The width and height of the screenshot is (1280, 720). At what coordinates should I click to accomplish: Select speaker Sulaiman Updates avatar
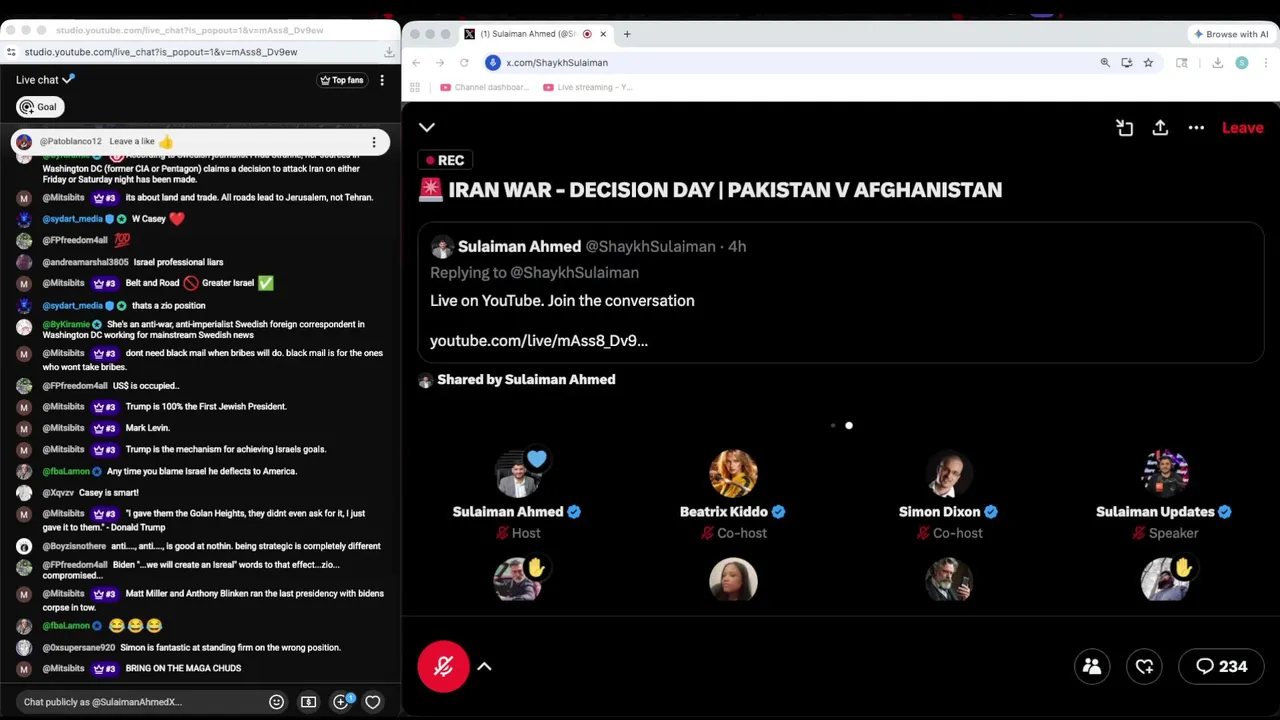click(1165, 473)
